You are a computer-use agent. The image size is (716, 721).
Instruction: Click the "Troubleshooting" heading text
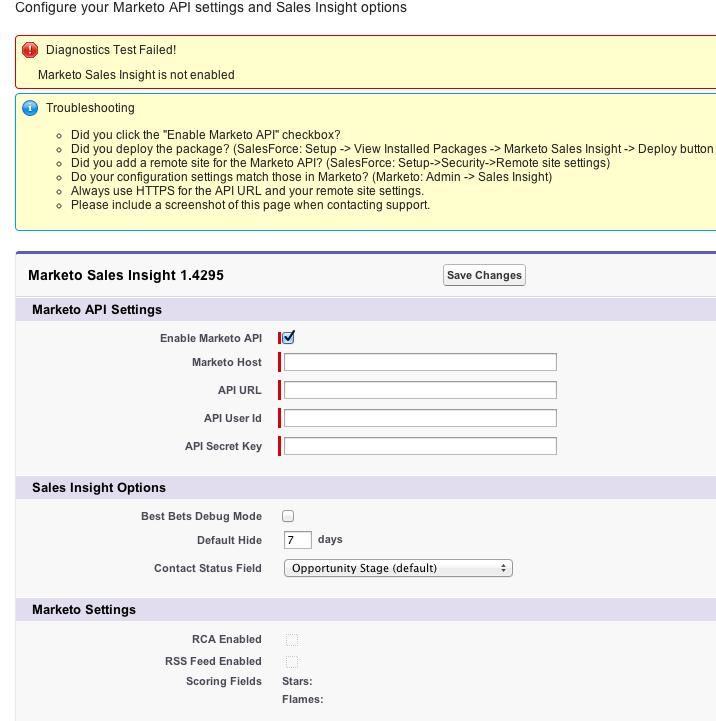click(90, 108)
